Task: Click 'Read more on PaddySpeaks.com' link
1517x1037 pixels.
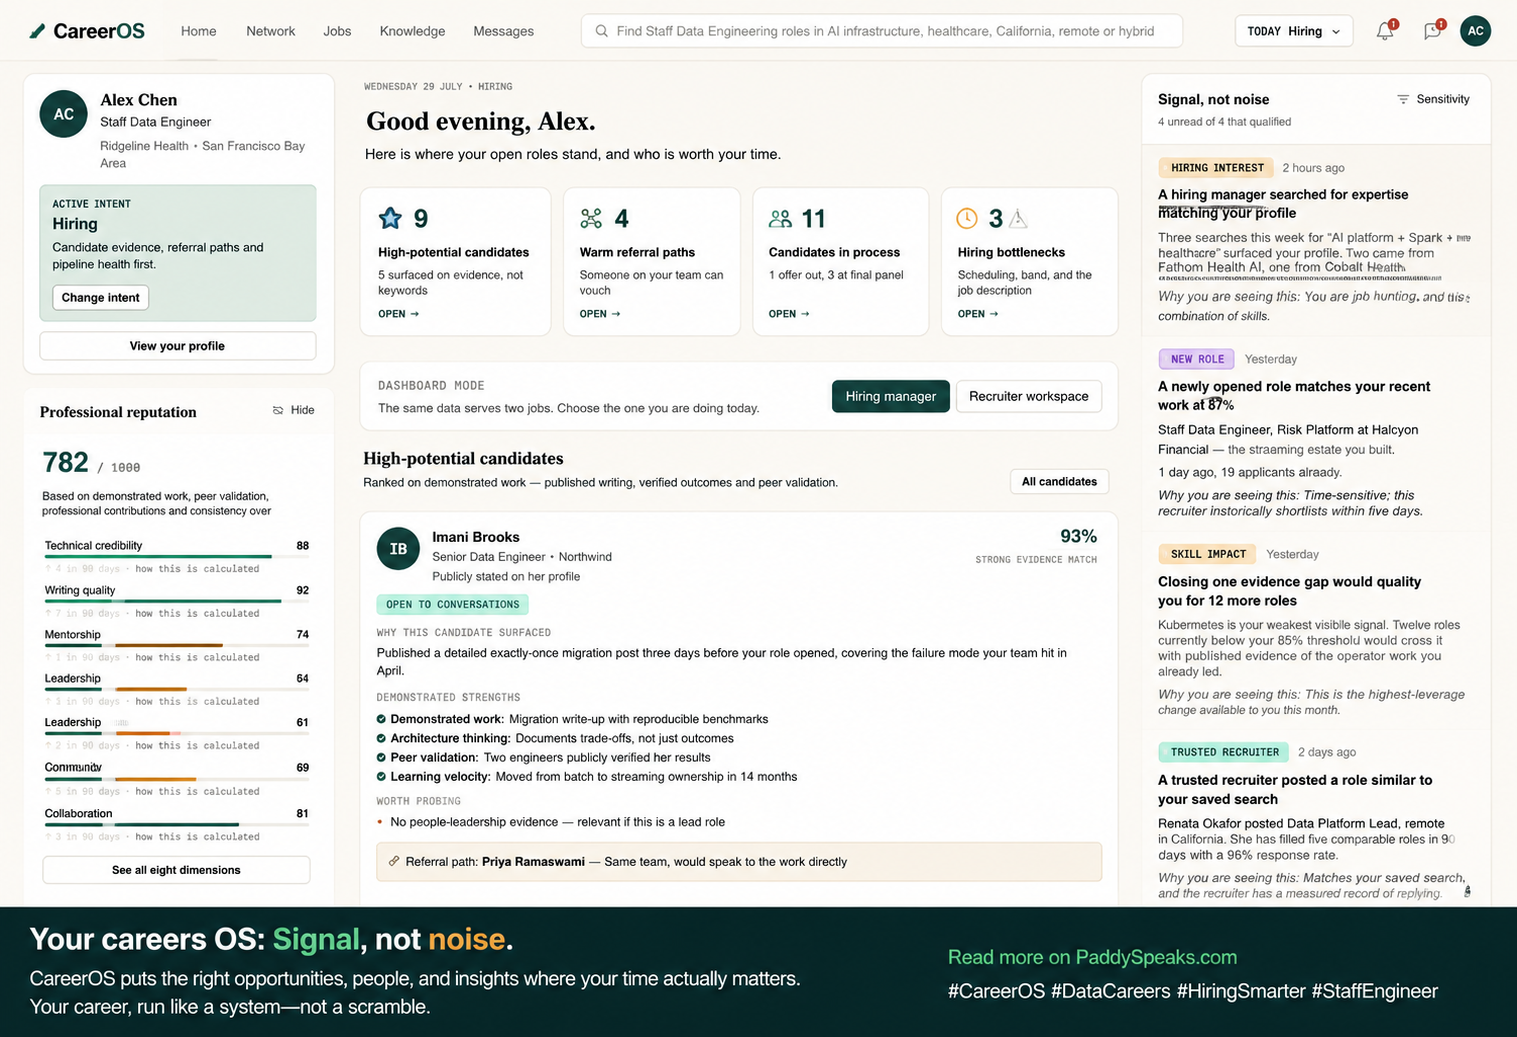Action: click(x=1092, y=957)
